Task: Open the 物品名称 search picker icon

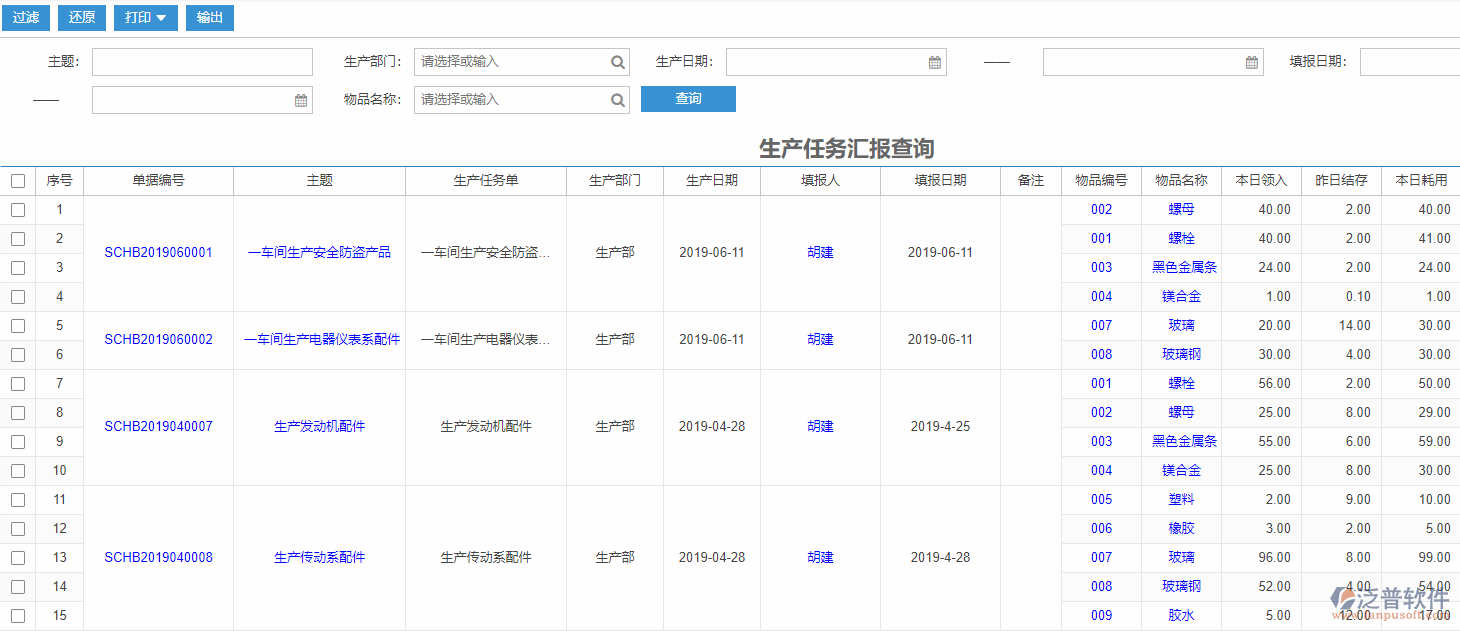Action: (x=617, y=99)
